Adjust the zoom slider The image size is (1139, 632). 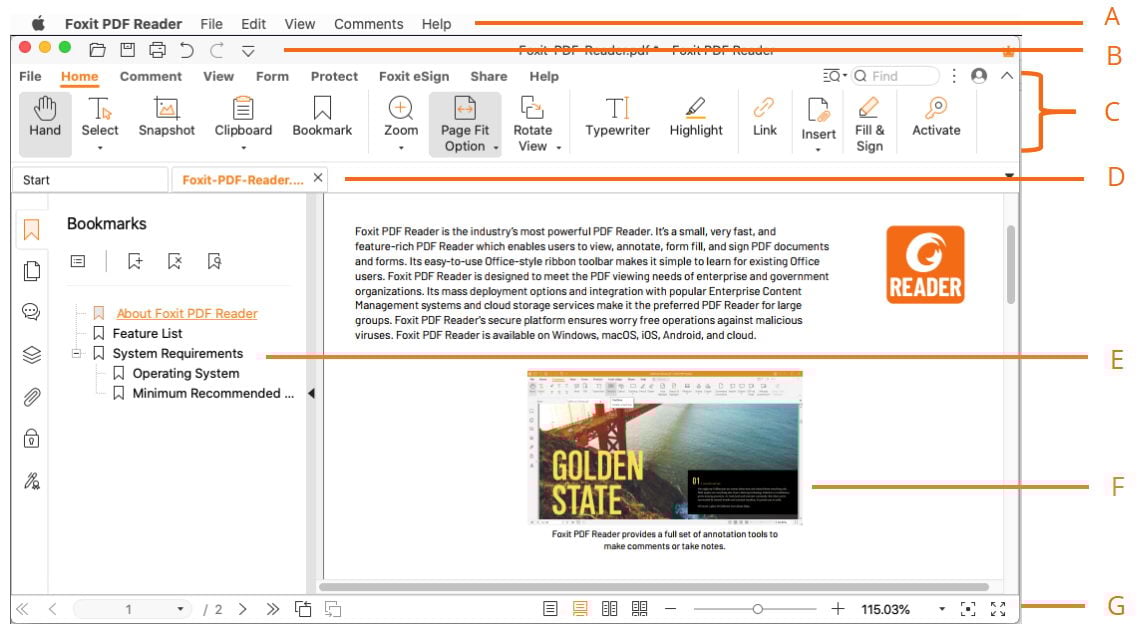click(x=758, y=607)
